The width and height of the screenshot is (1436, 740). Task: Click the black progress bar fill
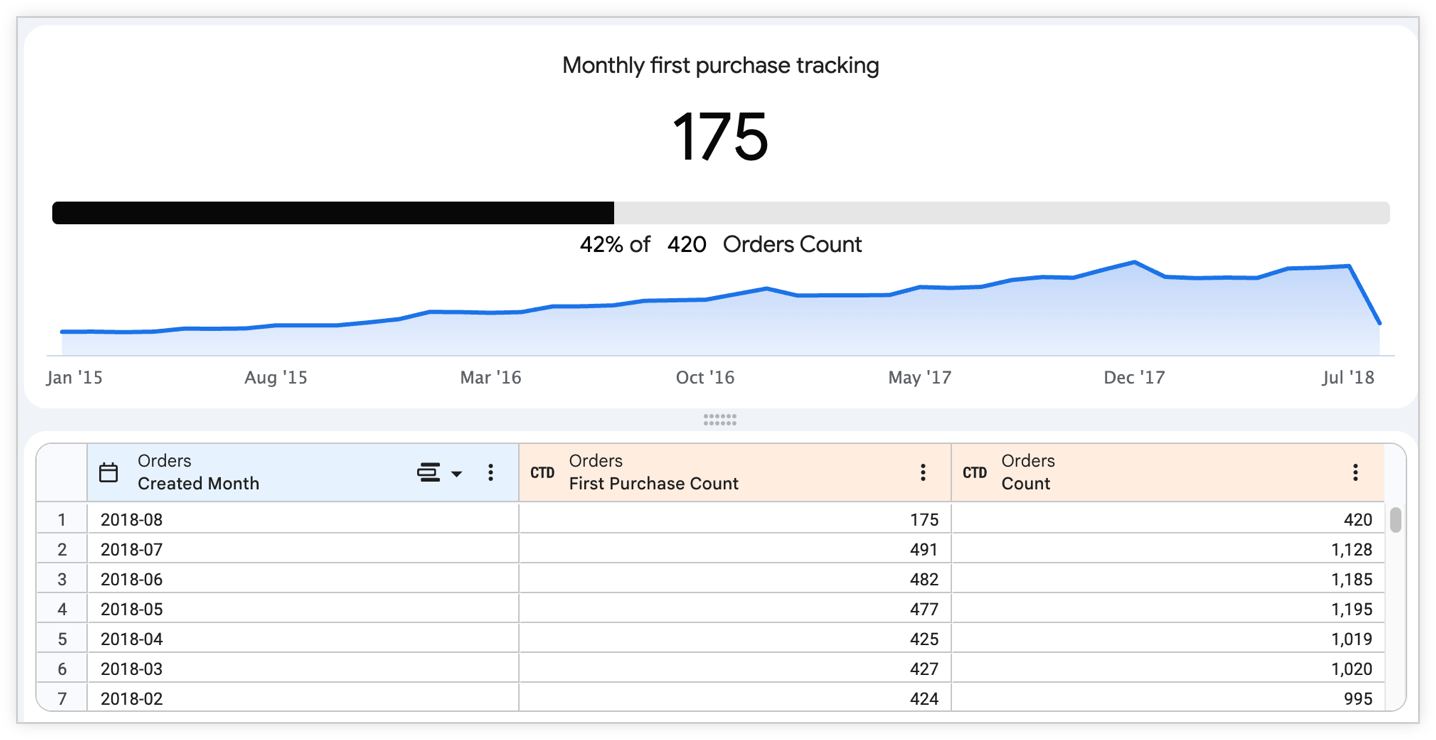tap(333, 213)
